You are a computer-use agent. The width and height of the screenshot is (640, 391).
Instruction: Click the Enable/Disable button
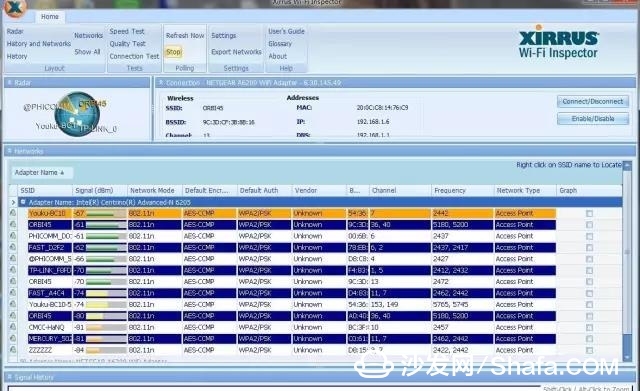coord(593,119)
